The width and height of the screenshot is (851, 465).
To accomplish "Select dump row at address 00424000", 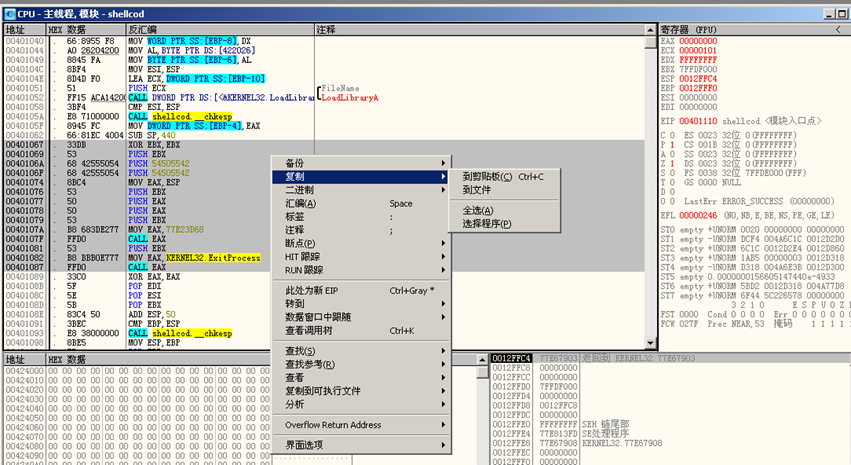I will 137,371.
